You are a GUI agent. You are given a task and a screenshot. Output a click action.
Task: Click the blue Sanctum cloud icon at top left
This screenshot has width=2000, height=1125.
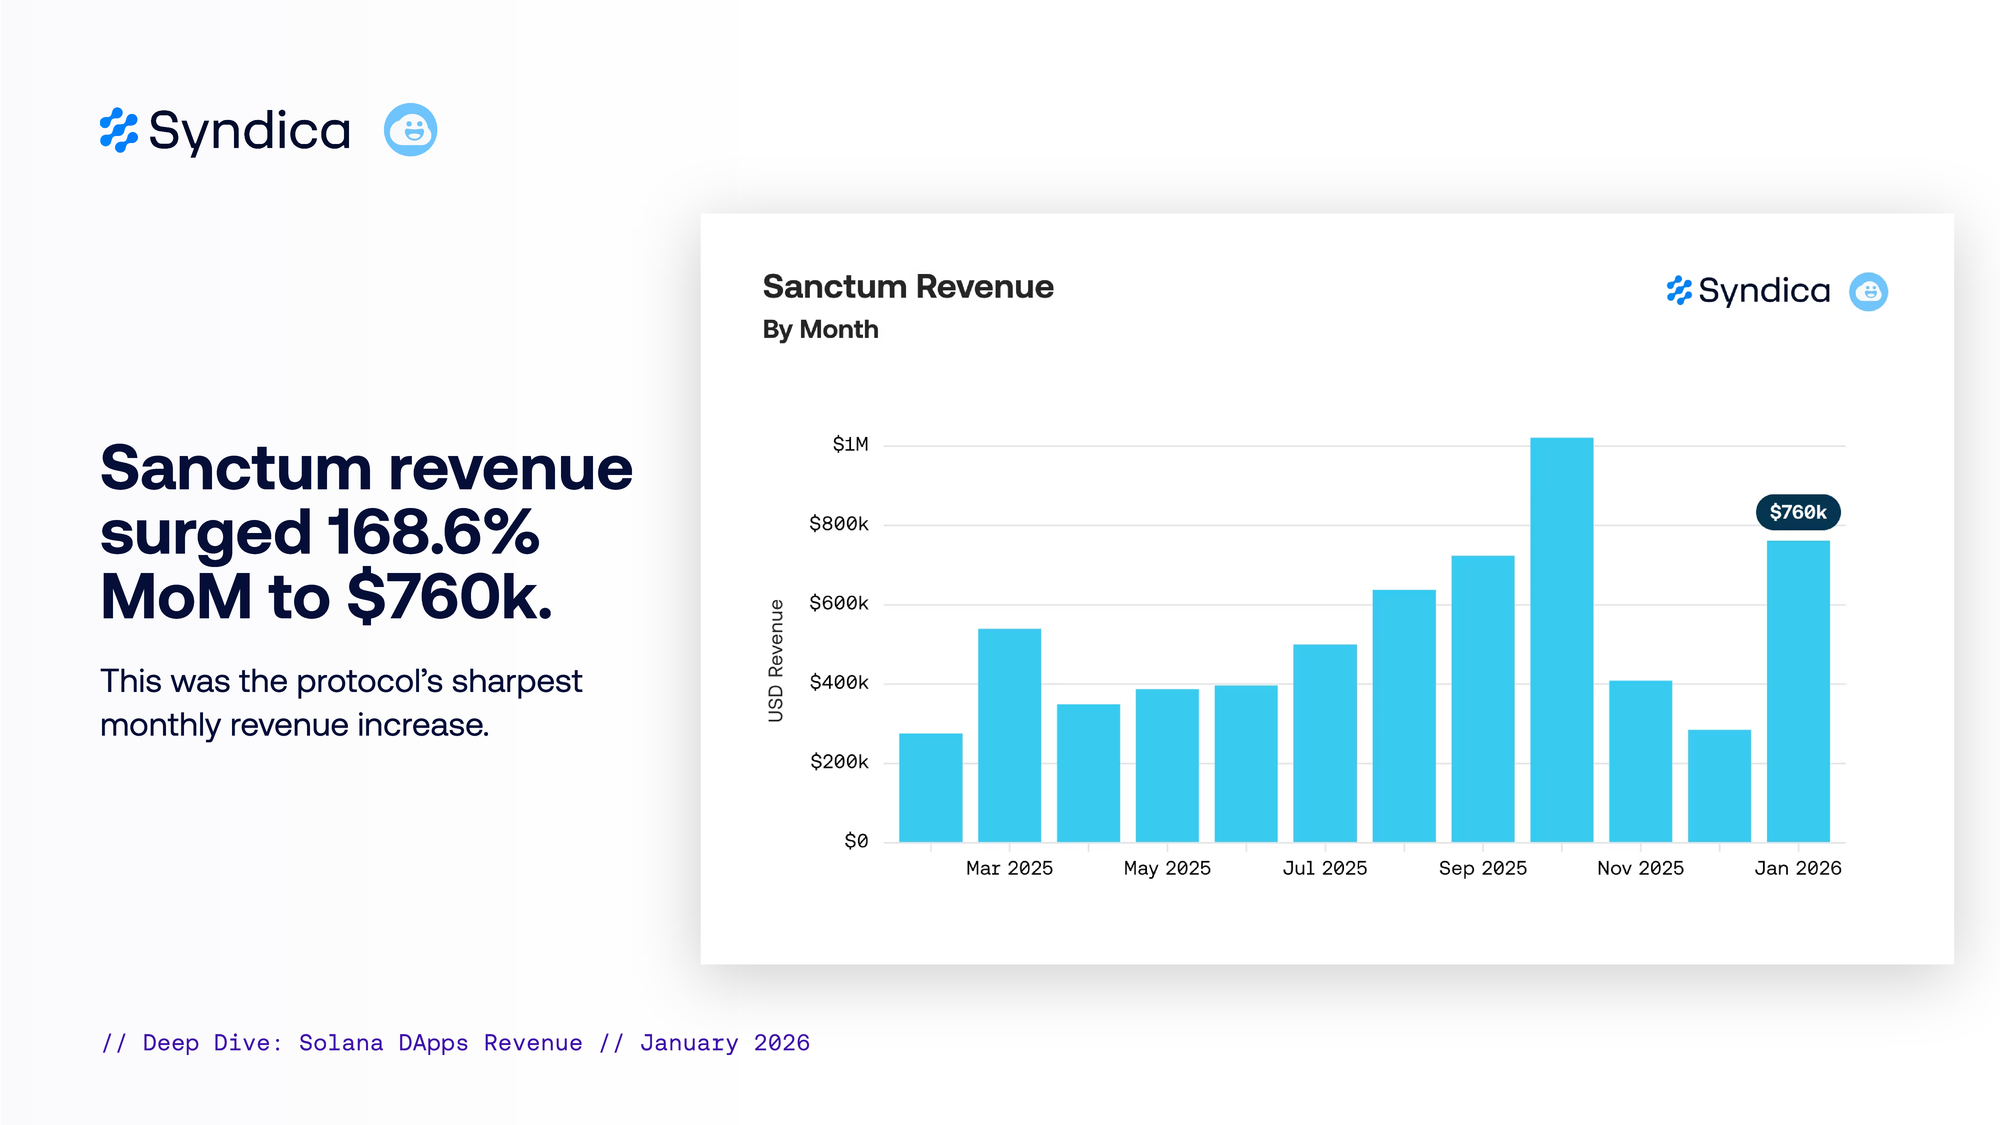point(410,129)
